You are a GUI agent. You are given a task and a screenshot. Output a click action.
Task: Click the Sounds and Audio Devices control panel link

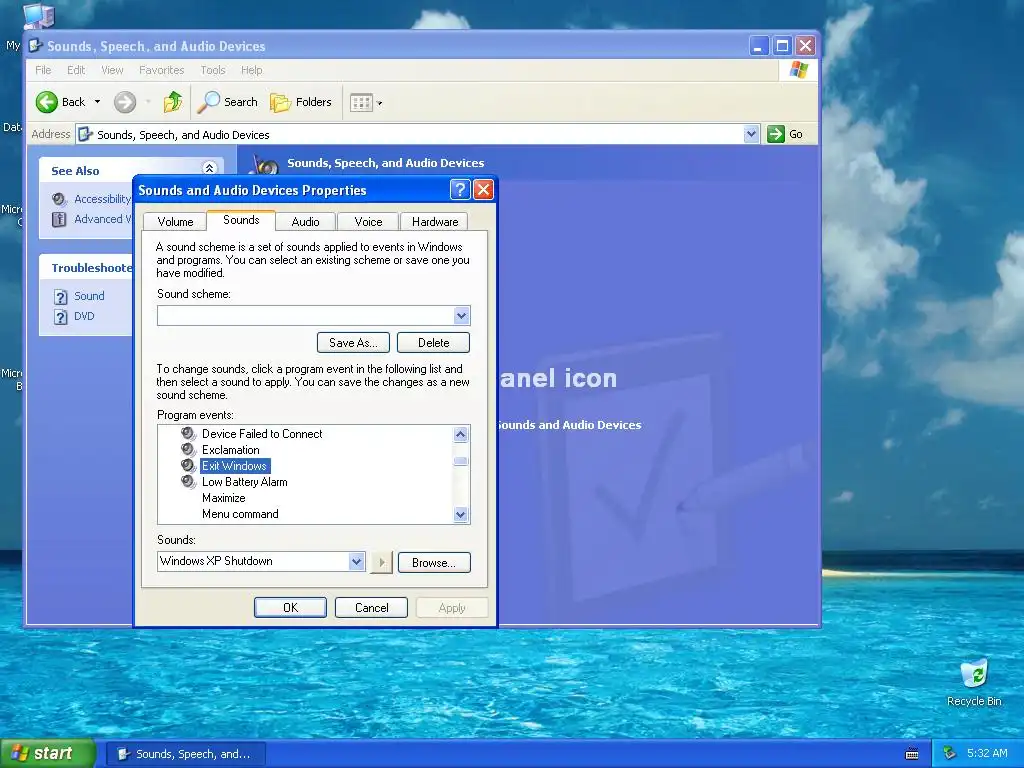[568, 425]
